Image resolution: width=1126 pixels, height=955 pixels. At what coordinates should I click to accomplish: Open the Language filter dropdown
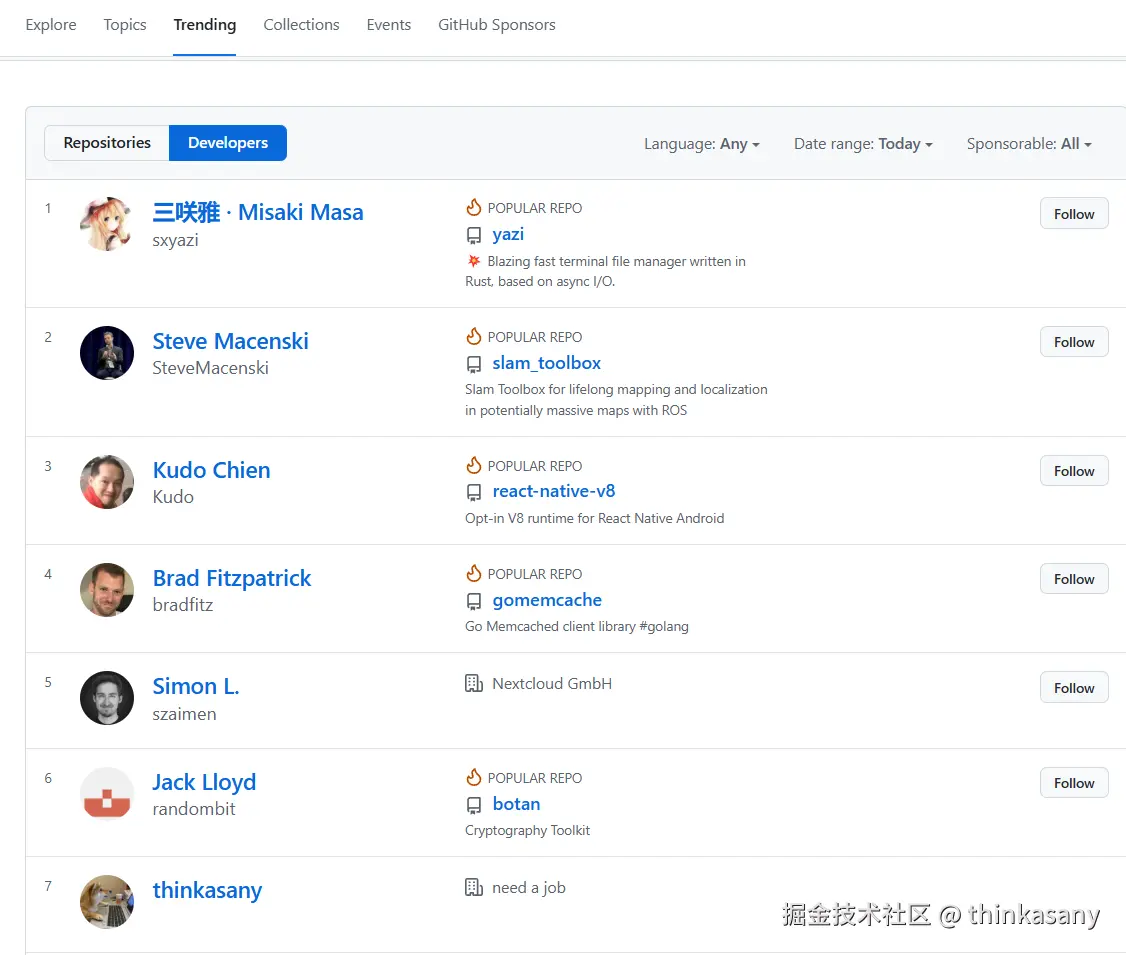click(x=703, y=144)
